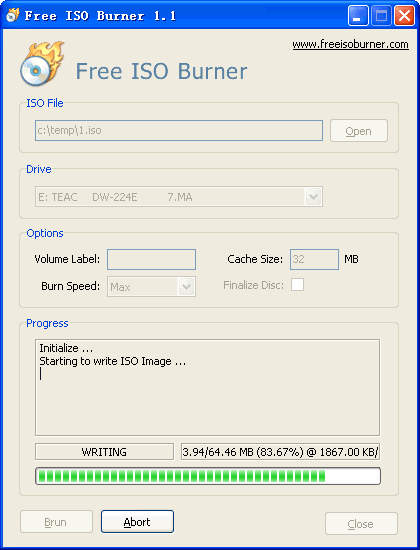
Task: Click the Cache Size field
Action: (x=314, y=259)
